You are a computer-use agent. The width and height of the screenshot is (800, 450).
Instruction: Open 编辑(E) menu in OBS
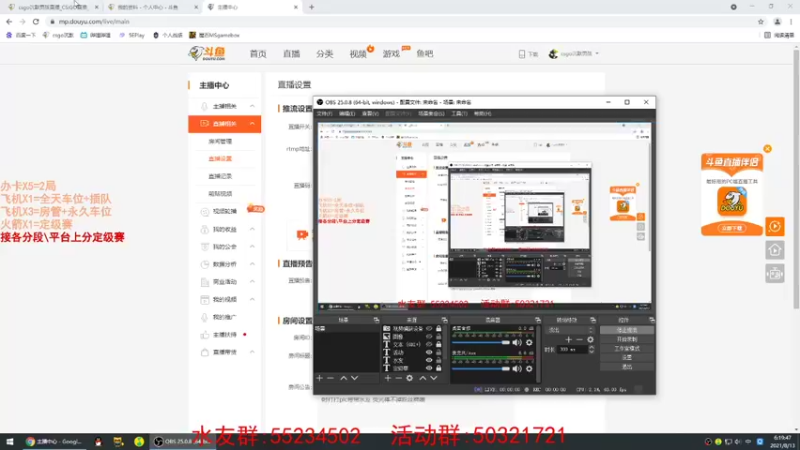click(347, 114)
